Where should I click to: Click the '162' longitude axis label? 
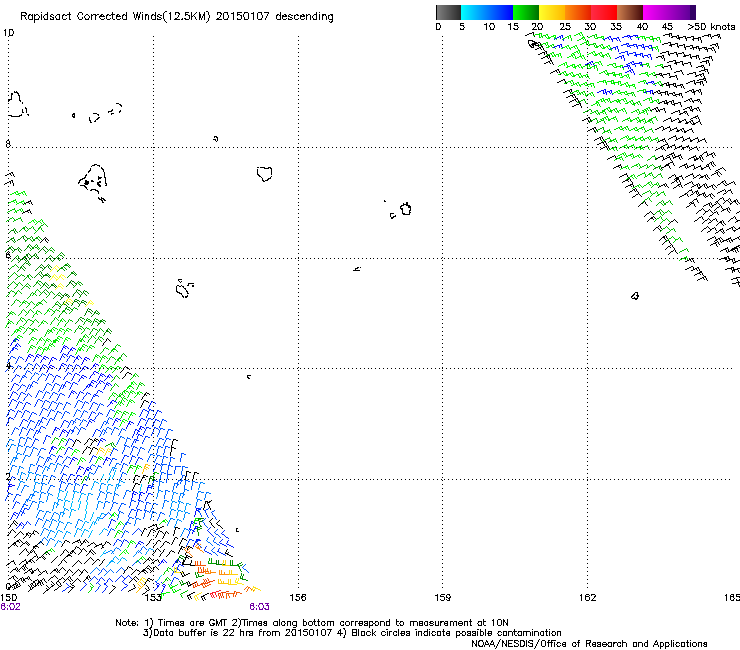(587, 598)
